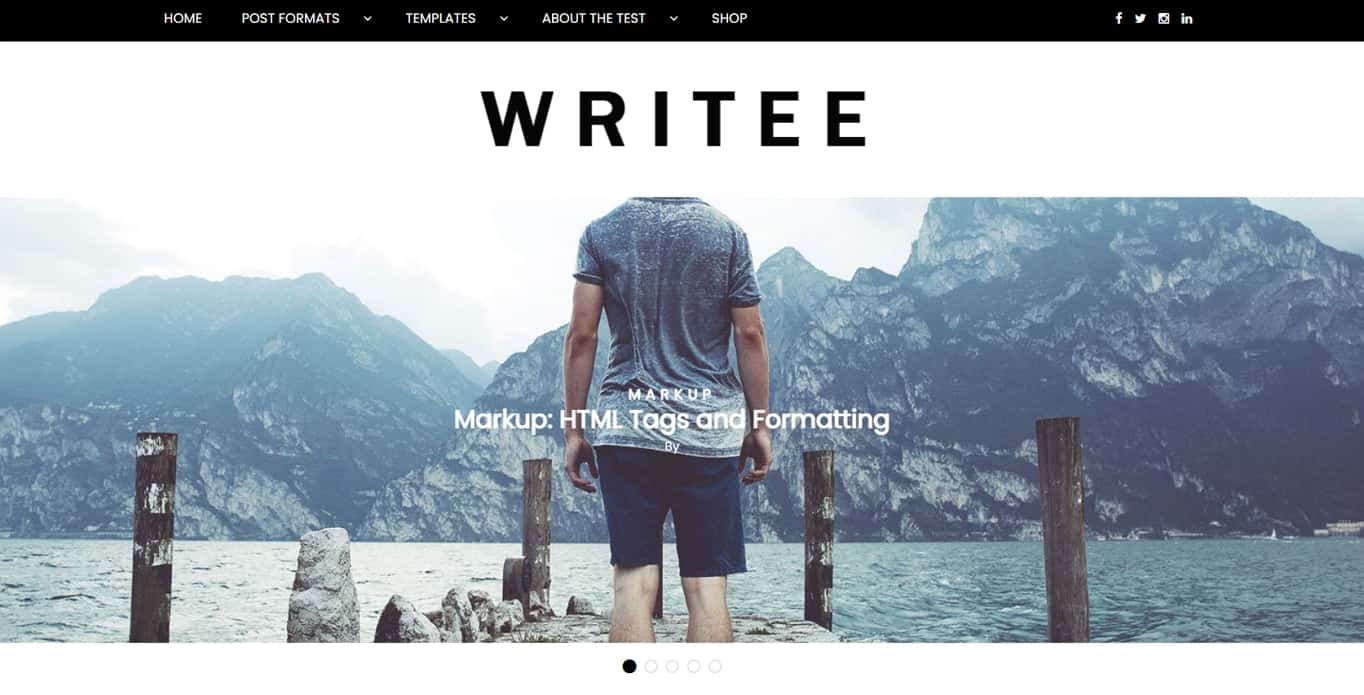The height and width of the screenshot is (695, 1364).
Task: Open the Facebook social icon
Action: 1118,18
